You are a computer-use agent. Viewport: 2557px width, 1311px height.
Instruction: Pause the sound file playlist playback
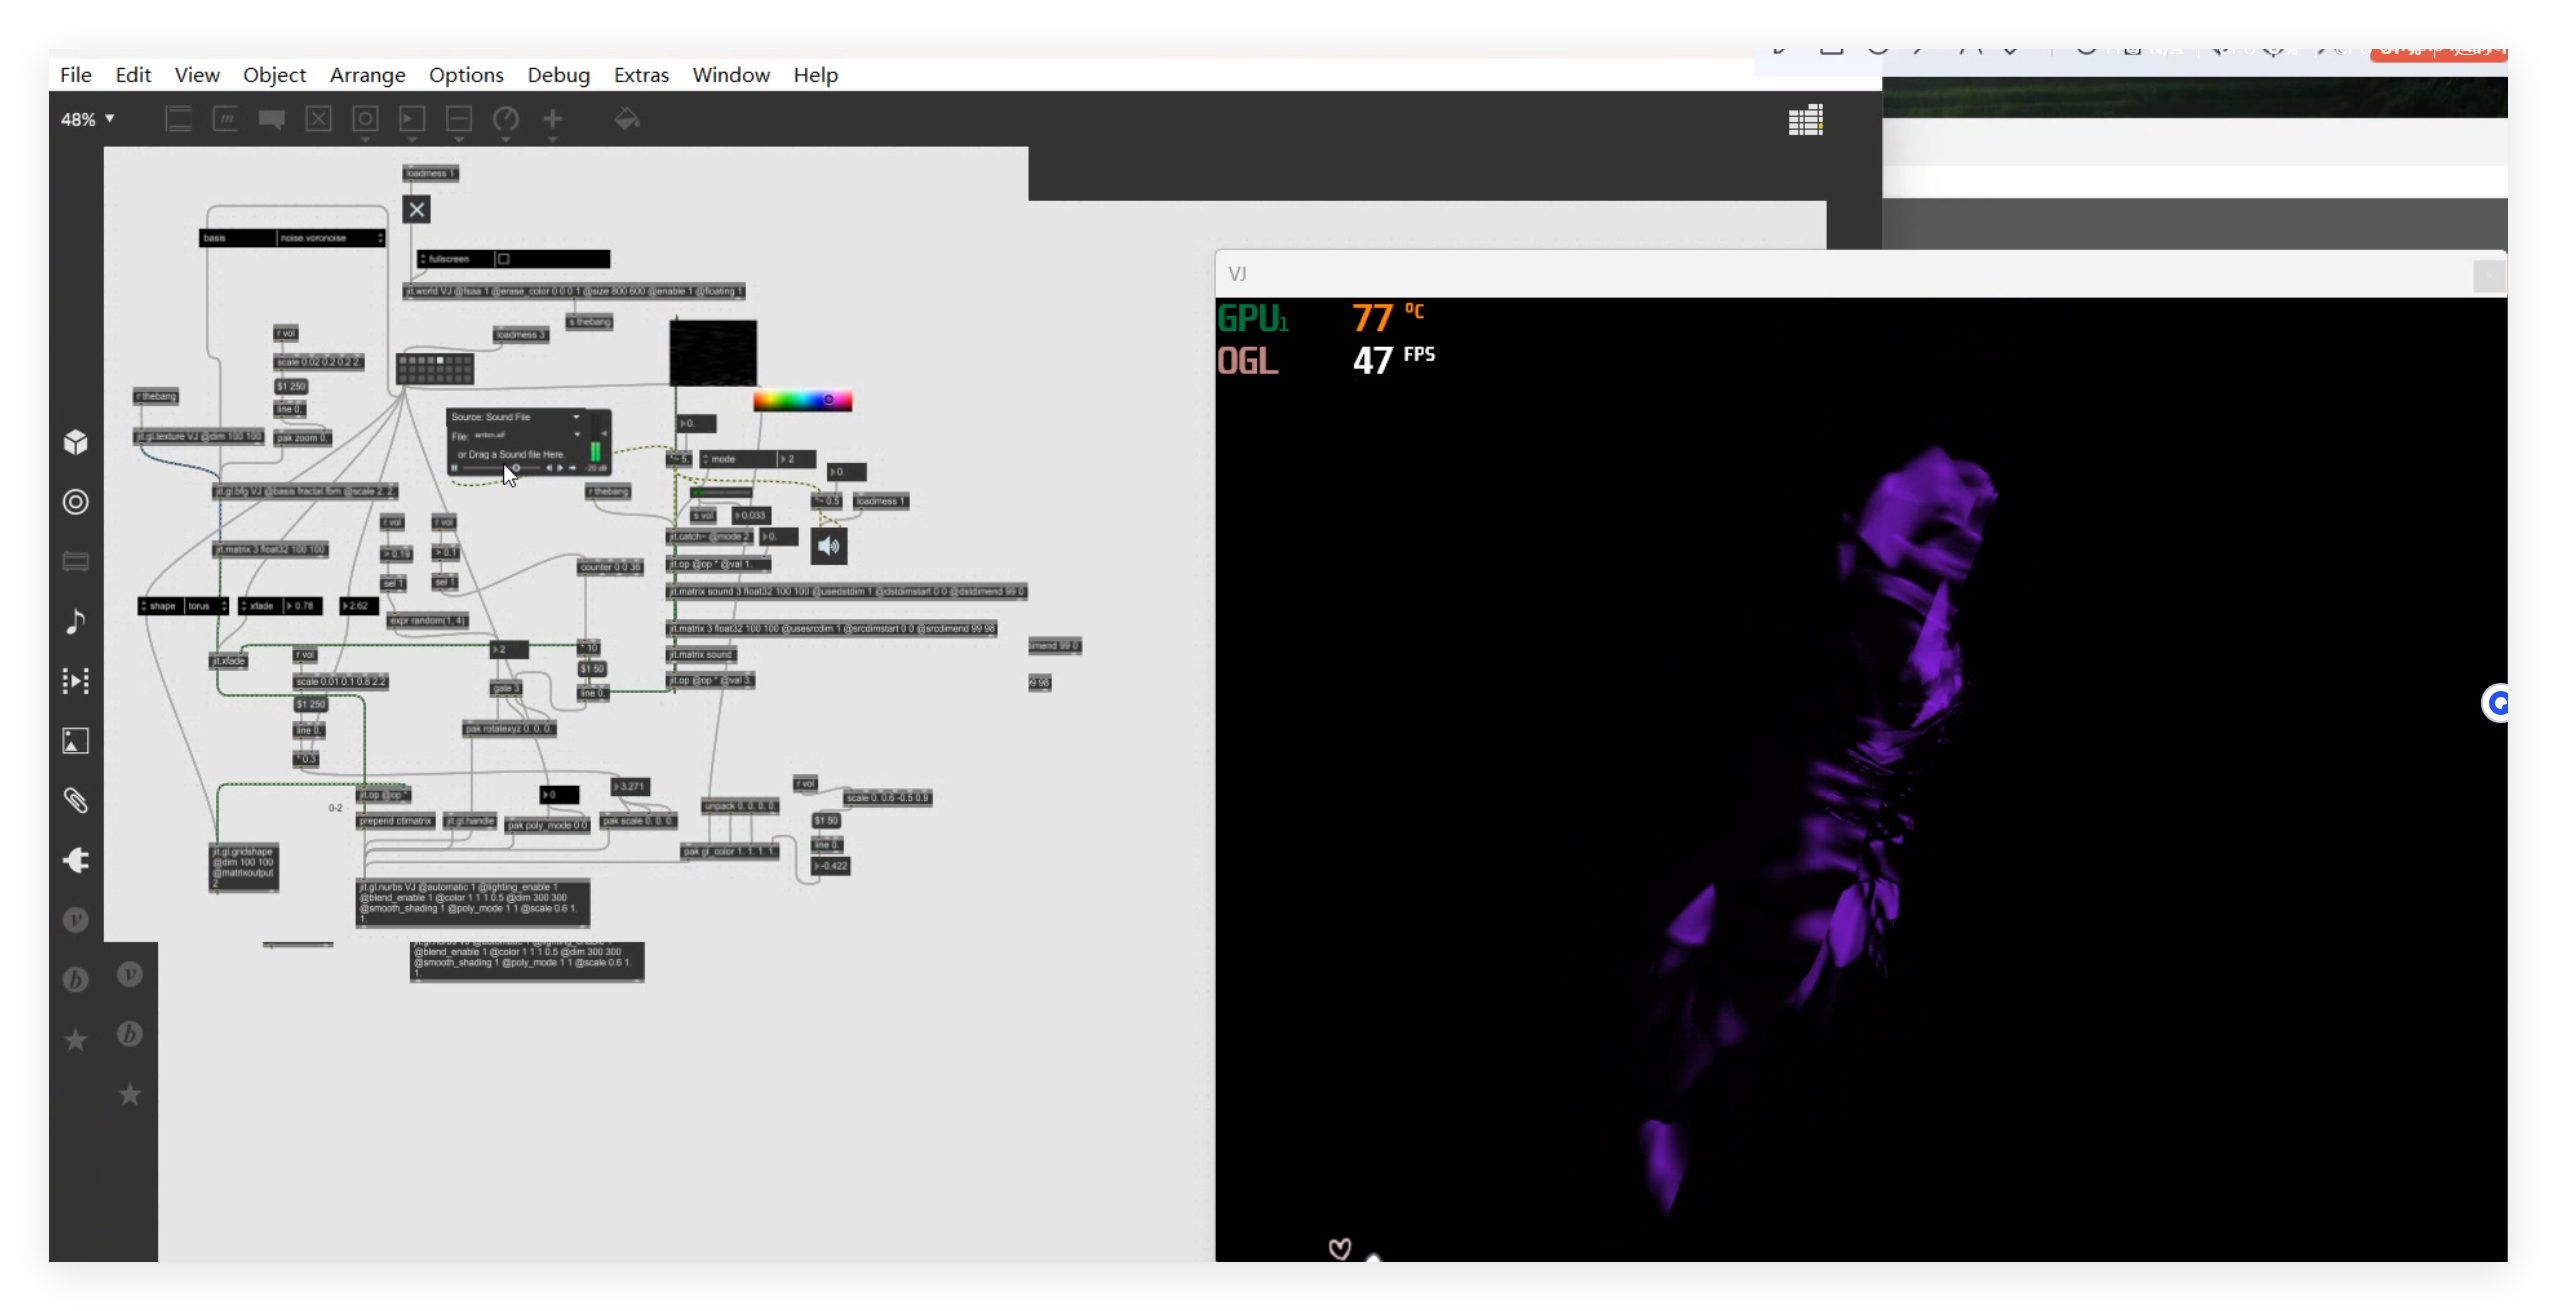pyautogui.click(x=455, y=468)
